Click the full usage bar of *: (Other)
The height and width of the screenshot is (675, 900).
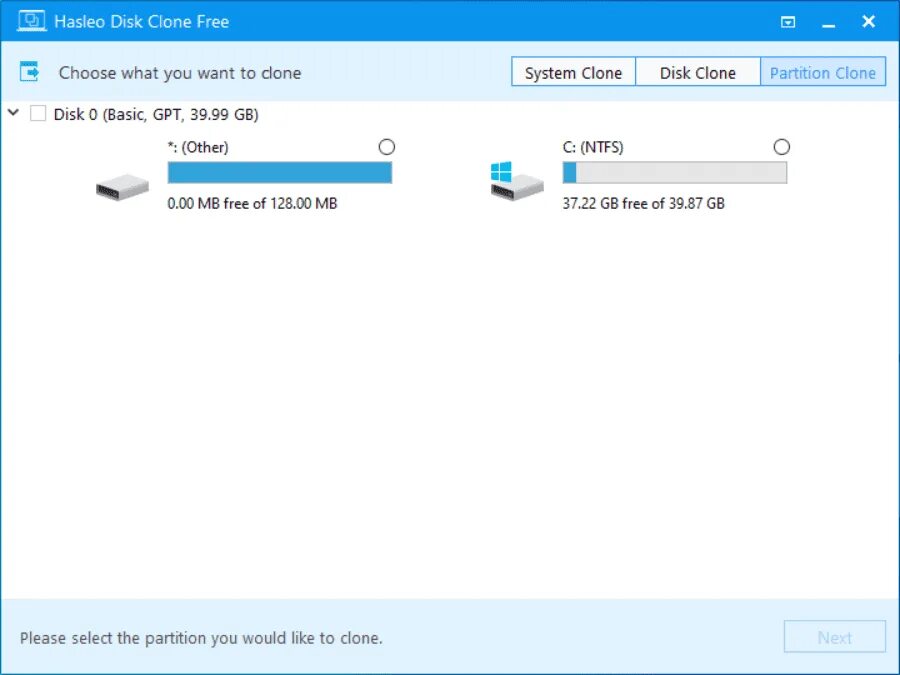tap(280, 173)
